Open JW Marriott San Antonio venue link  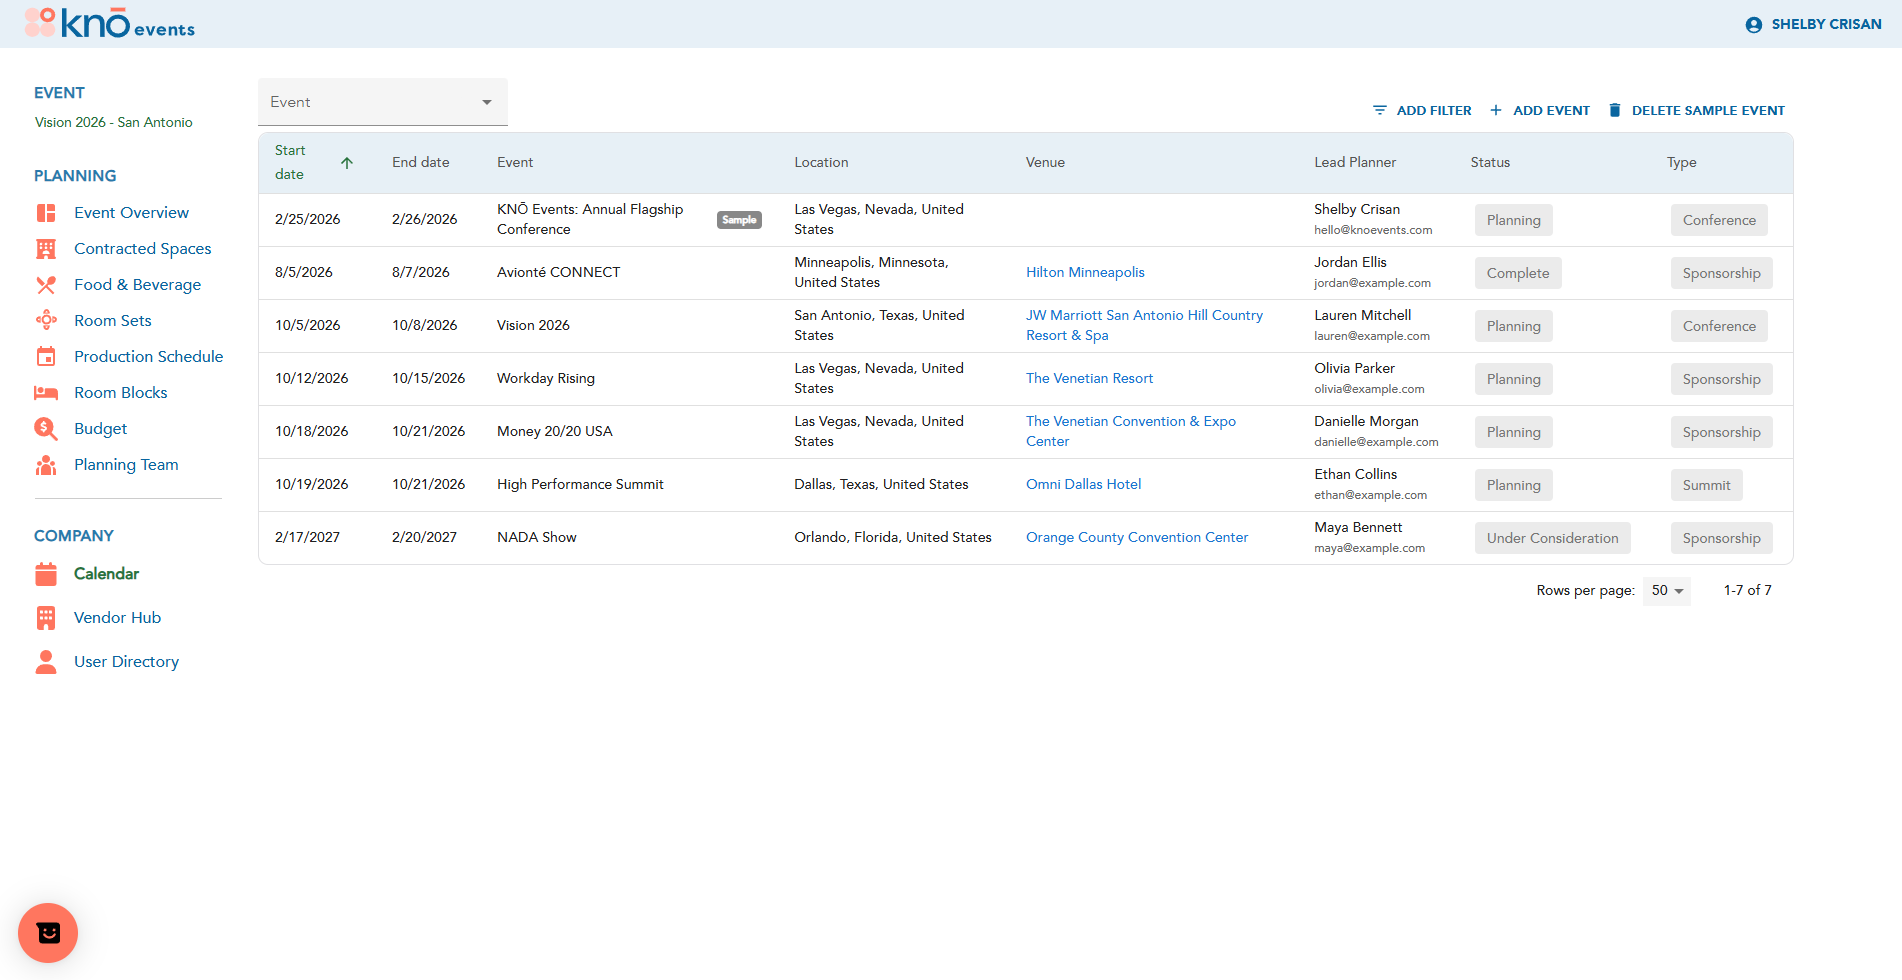coord(1144,326)
